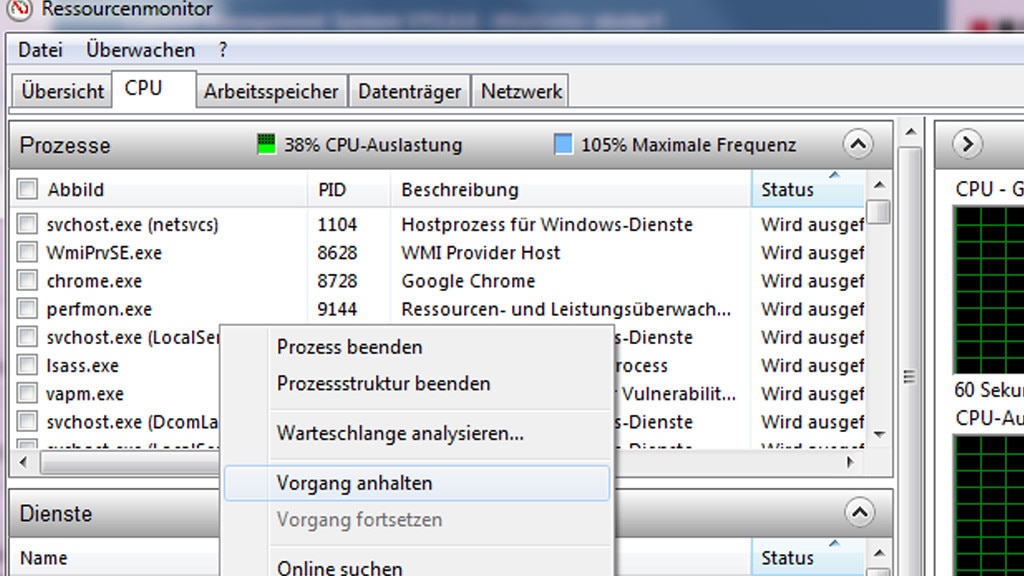The image size is (1024, 576).
Task: Choose Vorgang anhalten from context menu
Action: coord(417,483)
